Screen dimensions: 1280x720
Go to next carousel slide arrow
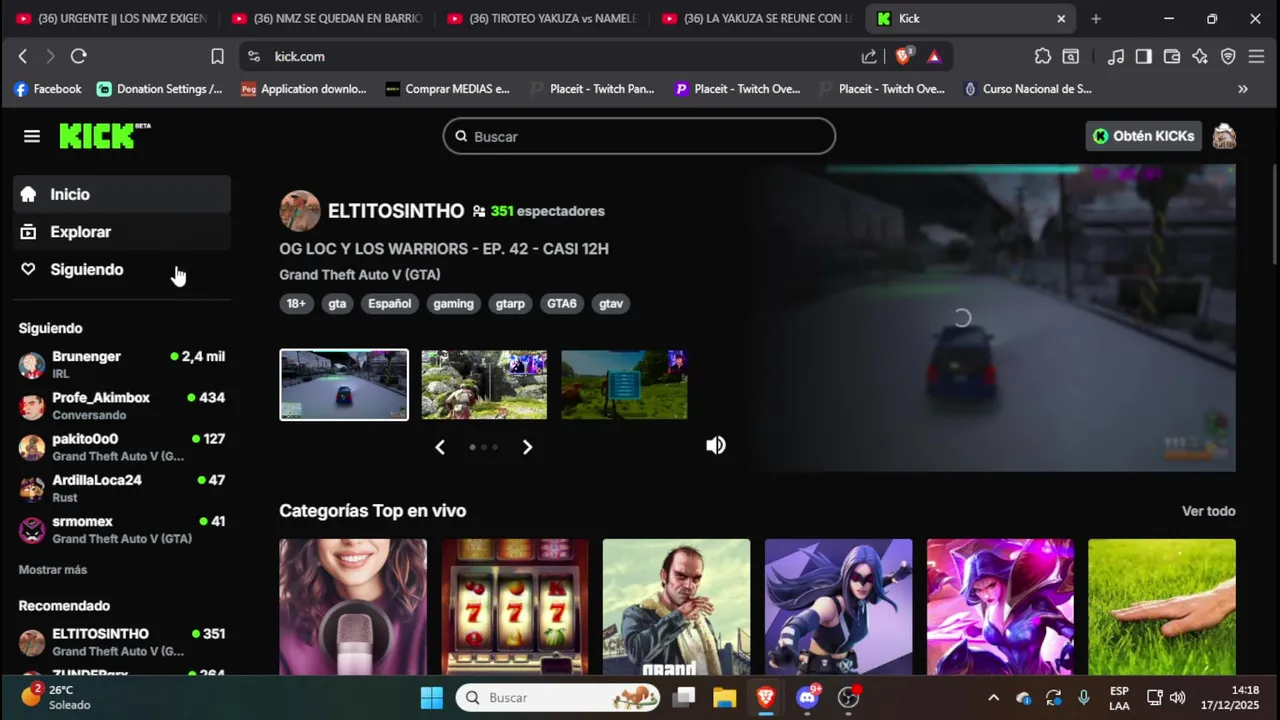click(x=528, y=447)
